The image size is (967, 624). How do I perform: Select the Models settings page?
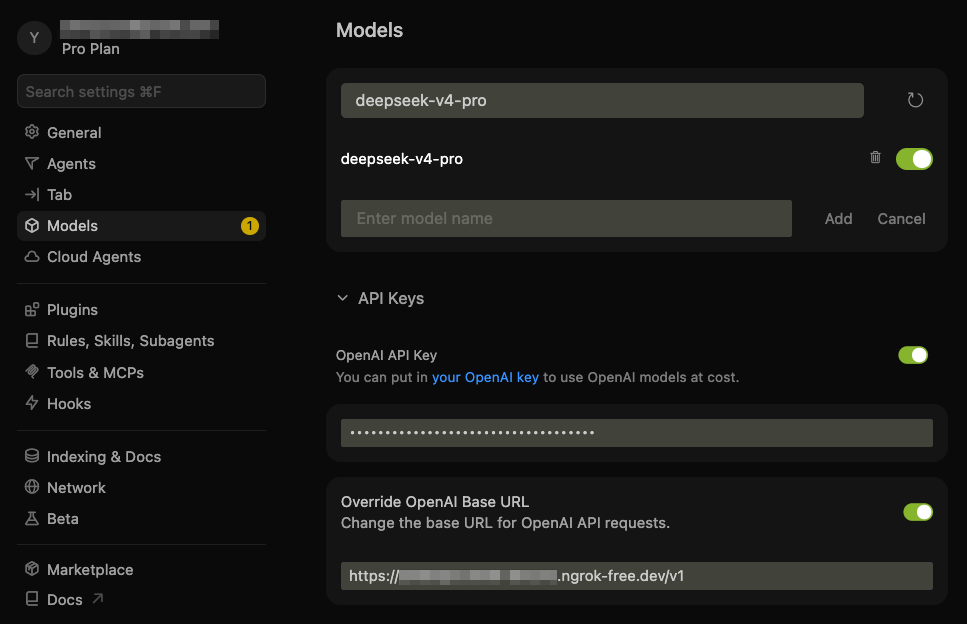tap(141, 226)
